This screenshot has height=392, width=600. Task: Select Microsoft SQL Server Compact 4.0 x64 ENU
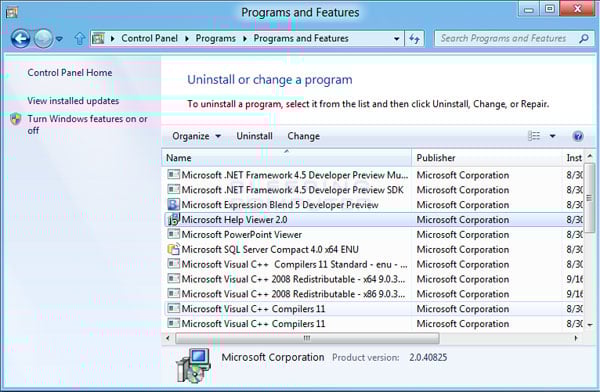(374, 250)
